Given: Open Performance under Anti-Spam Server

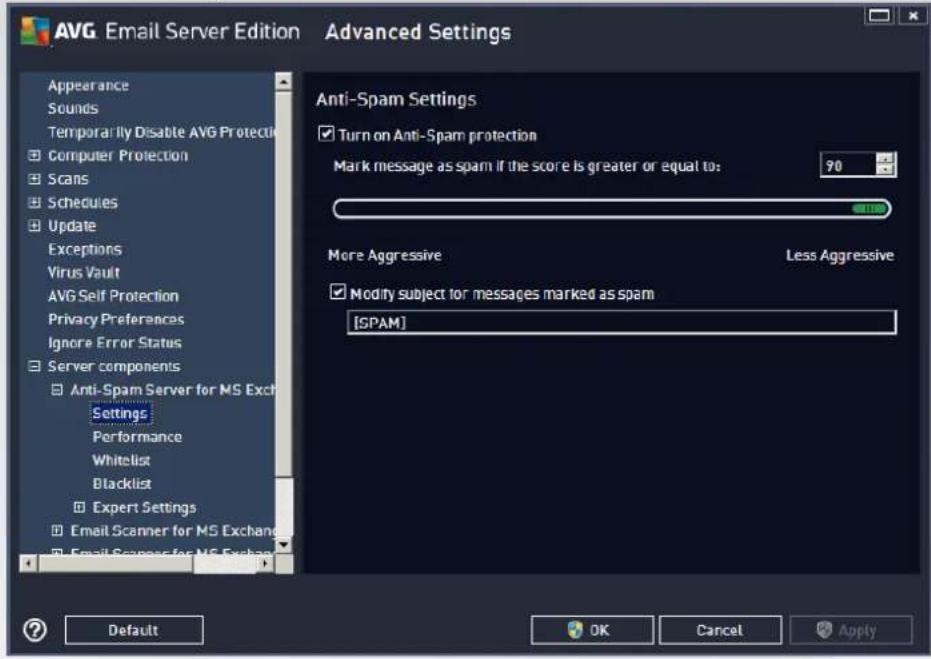Looking at the screenshot, I should [137, 436].
